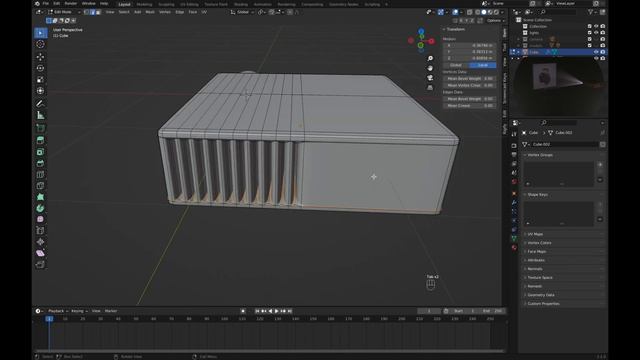Switch to the UV Editing workspace tab

(189, 4)
